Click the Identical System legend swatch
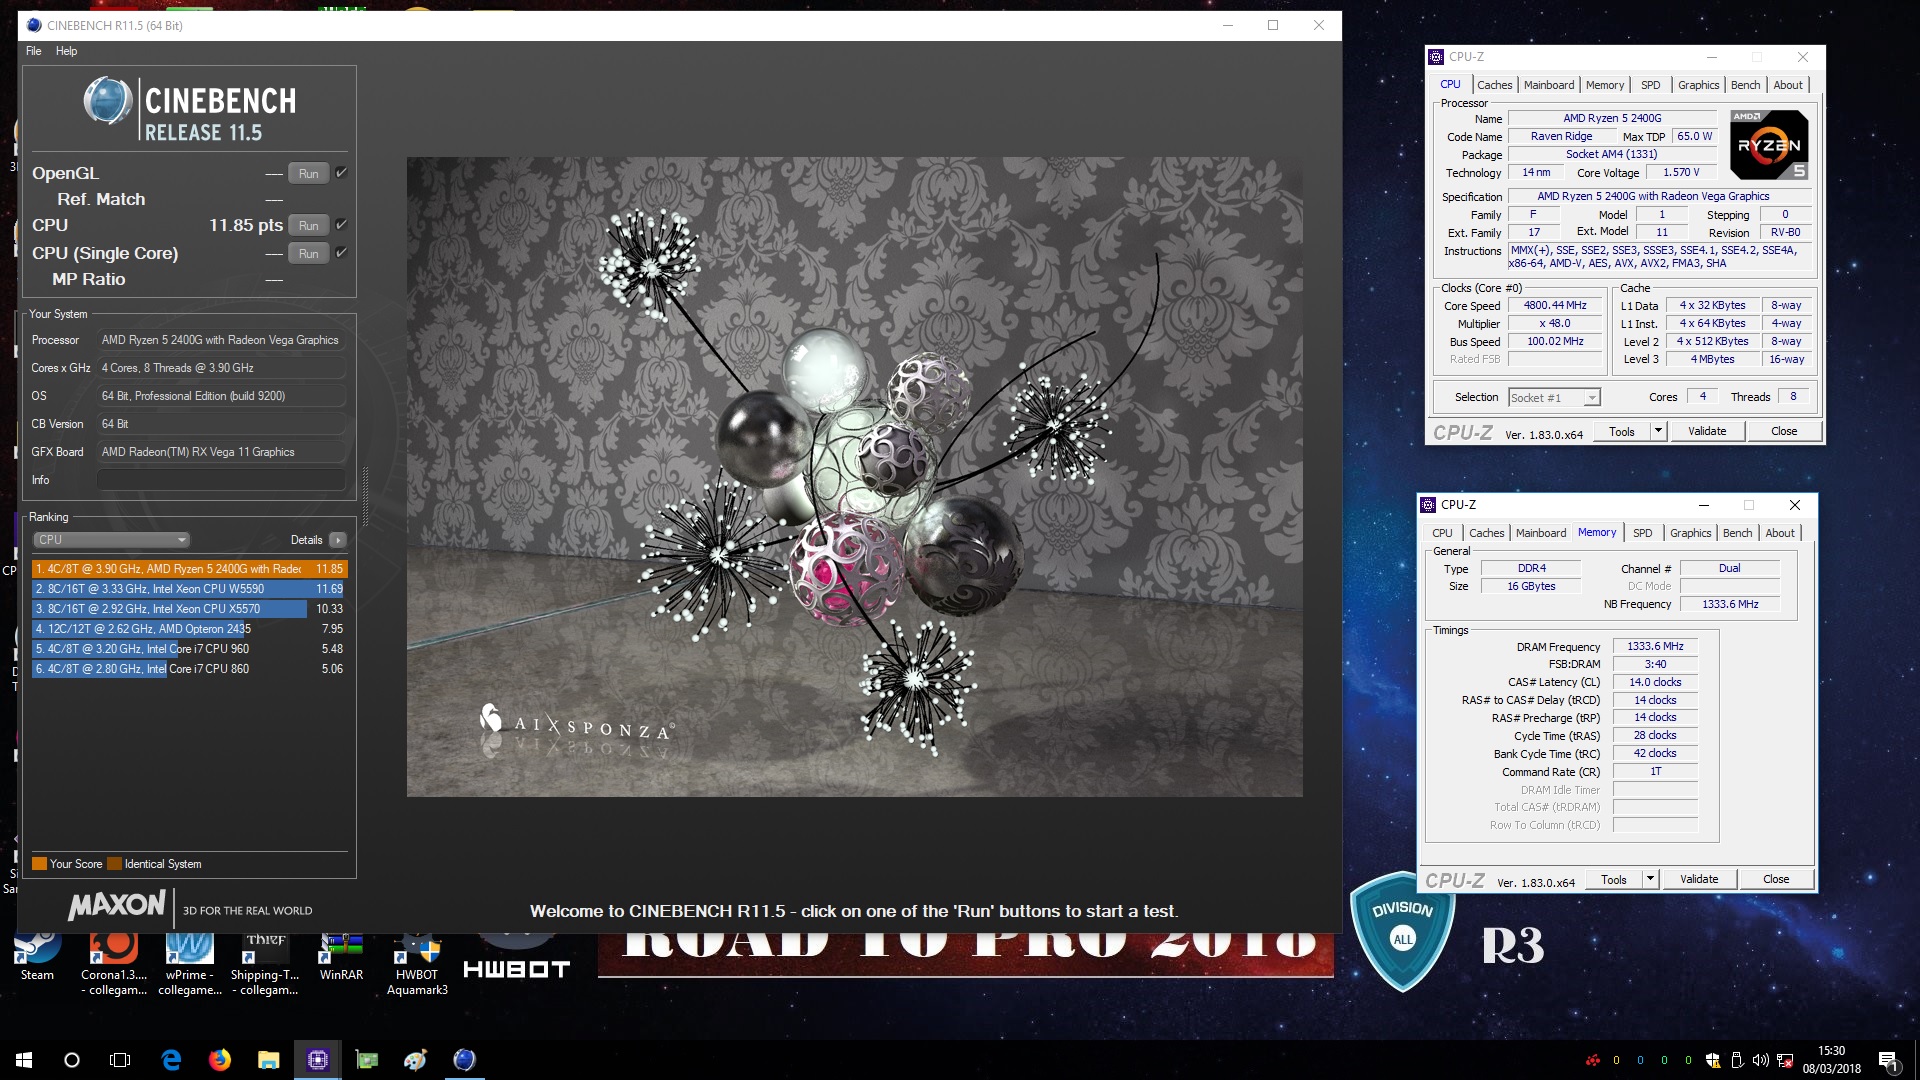Screen dimensions: 1920x1080 tap(114, 864)
